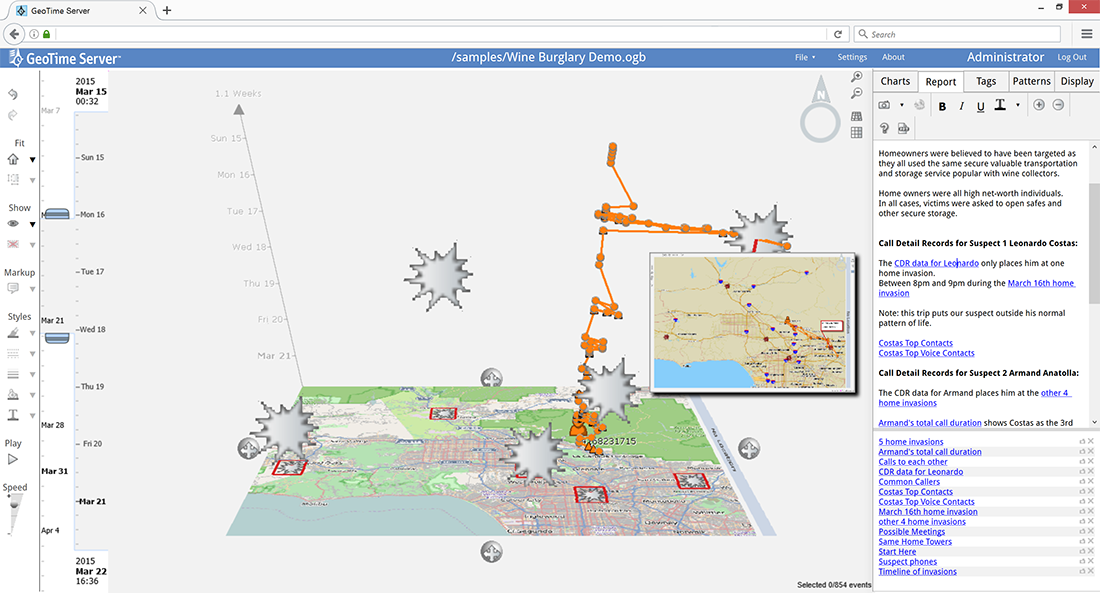Click the fit-to-selection dashed box icon
Screen dimensions: 1100x593
click(13, 180)
